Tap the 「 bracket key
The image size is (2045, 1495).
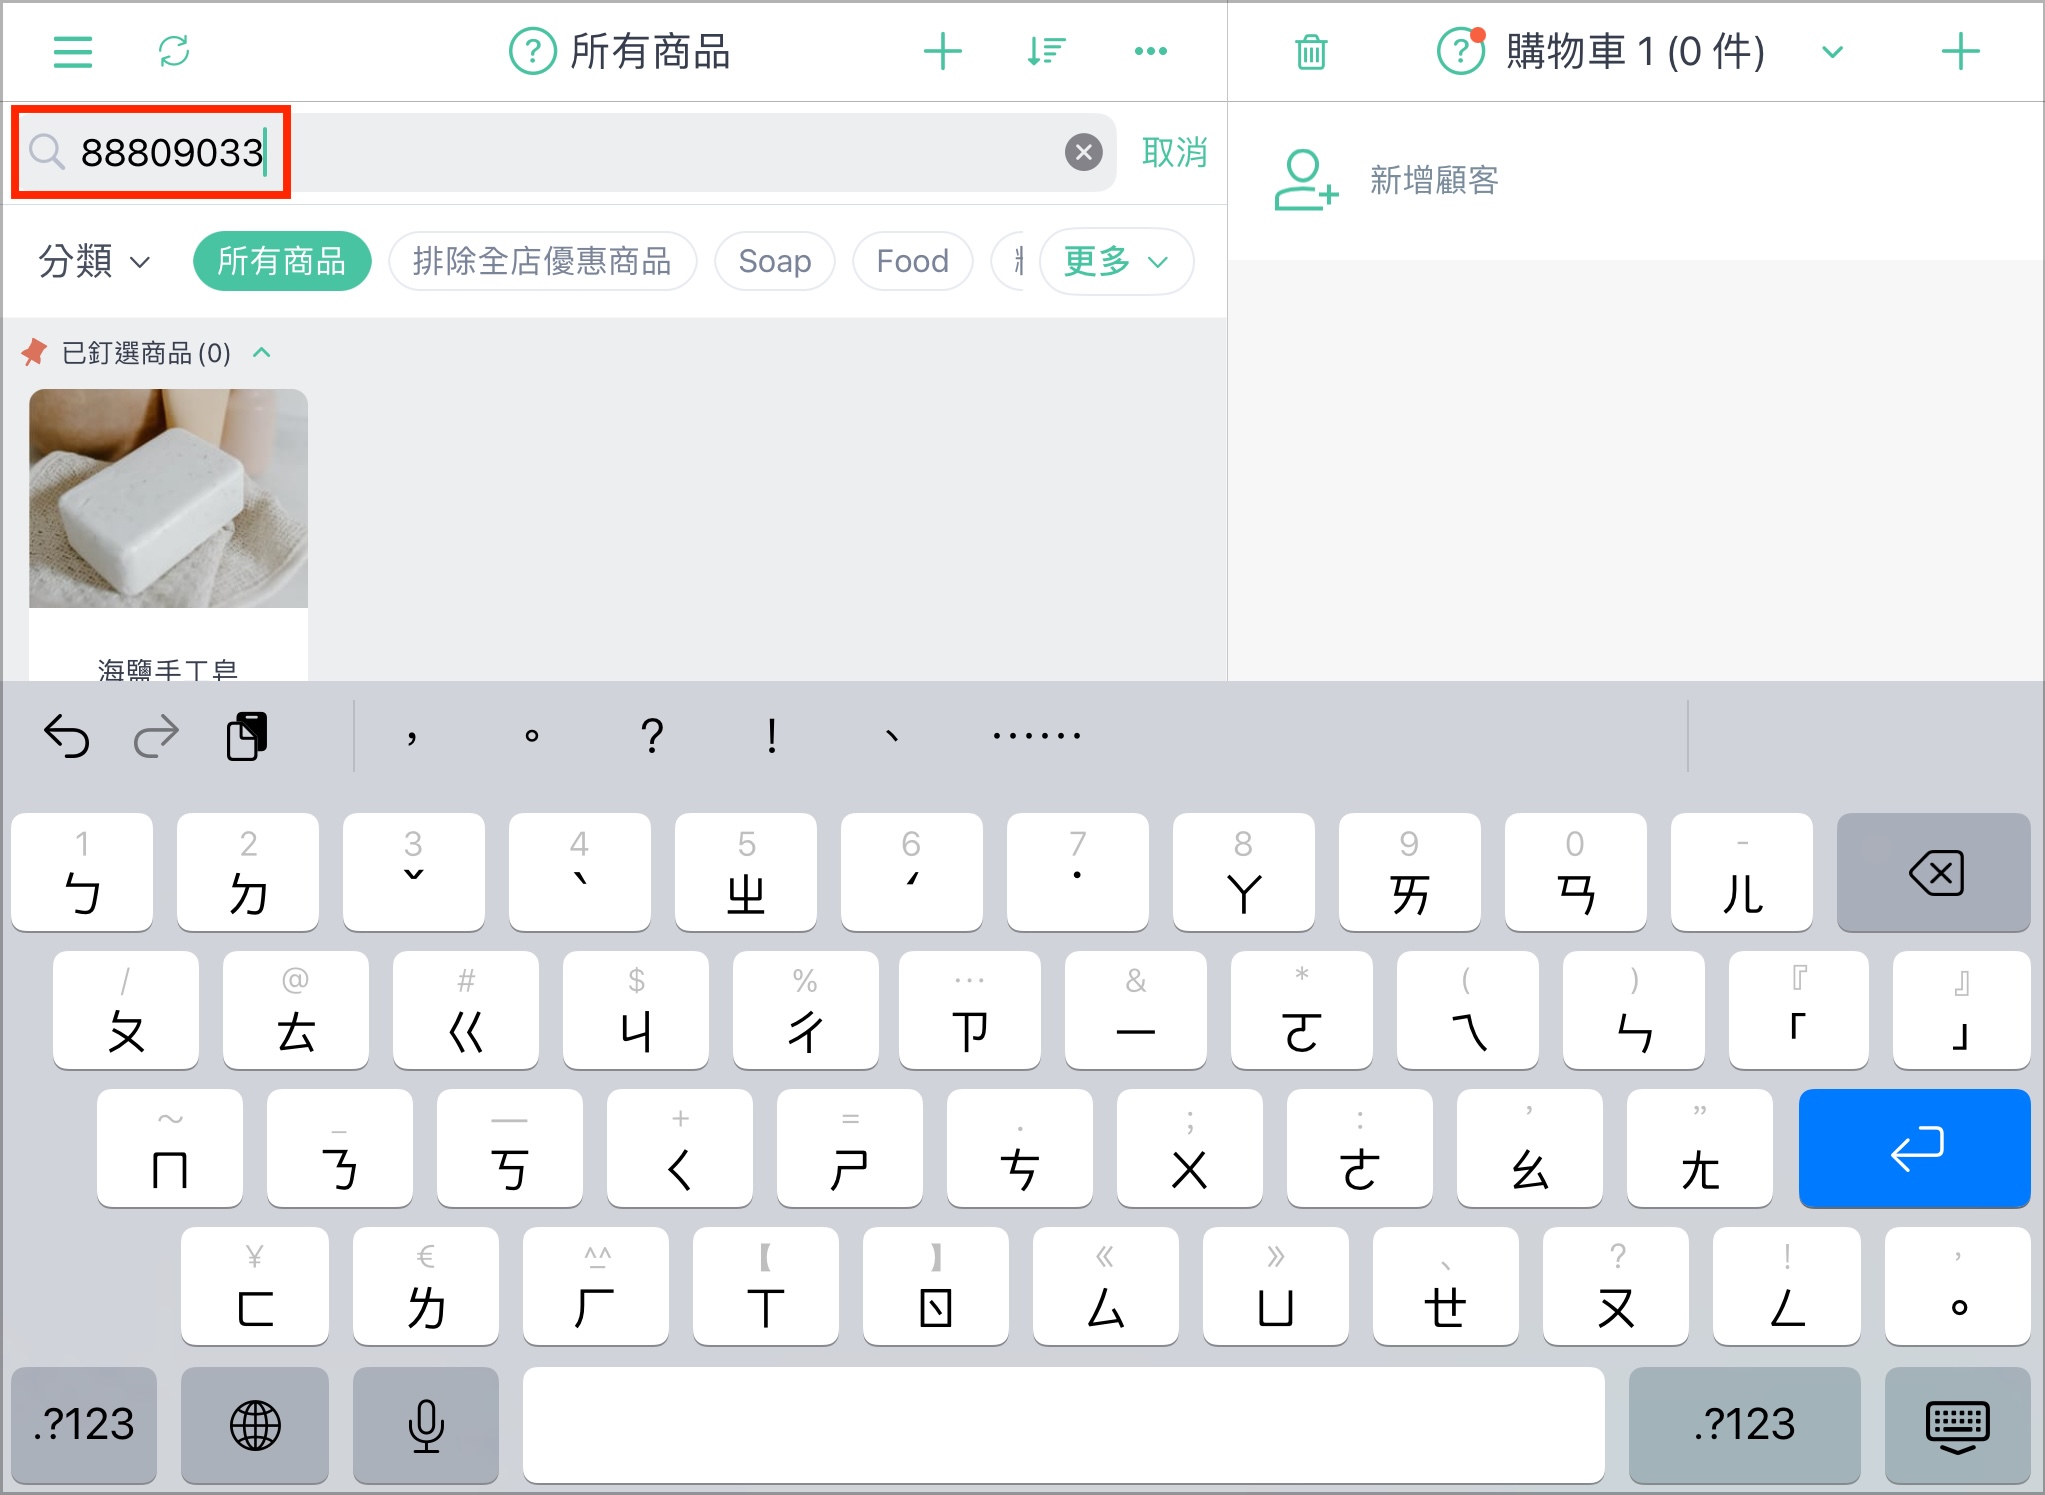click(1799, 1010)
